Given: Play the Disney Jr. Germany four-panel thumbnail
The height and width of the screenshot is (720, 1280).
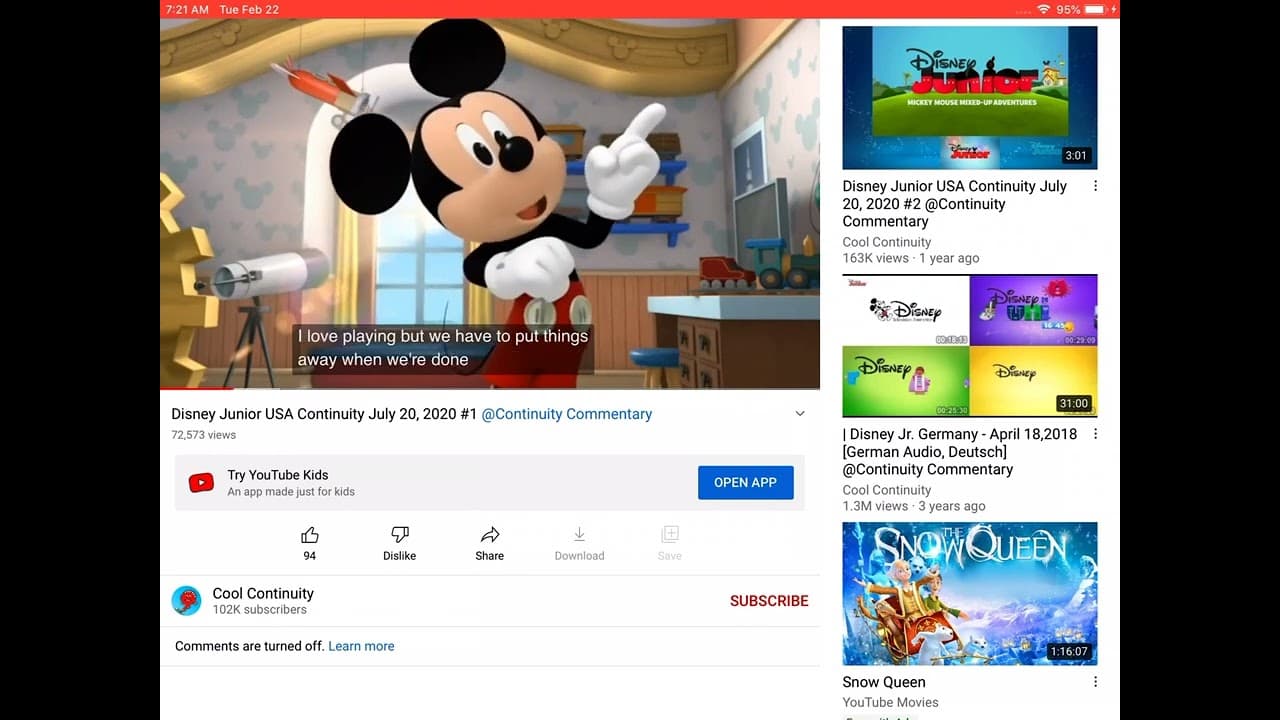Looking at the screenshot, I should pyautogui.click(x=970, y=345).
